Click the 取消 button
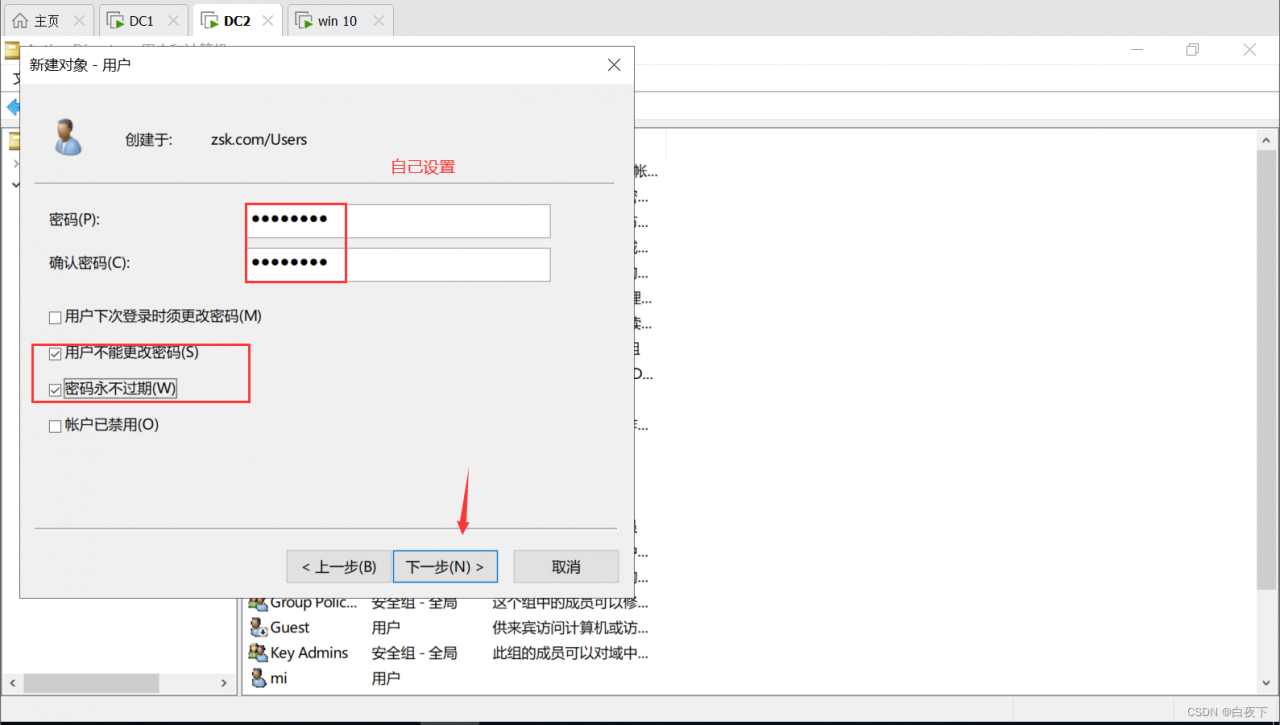Screen dimensions: 1280x725 click(565, 566)
